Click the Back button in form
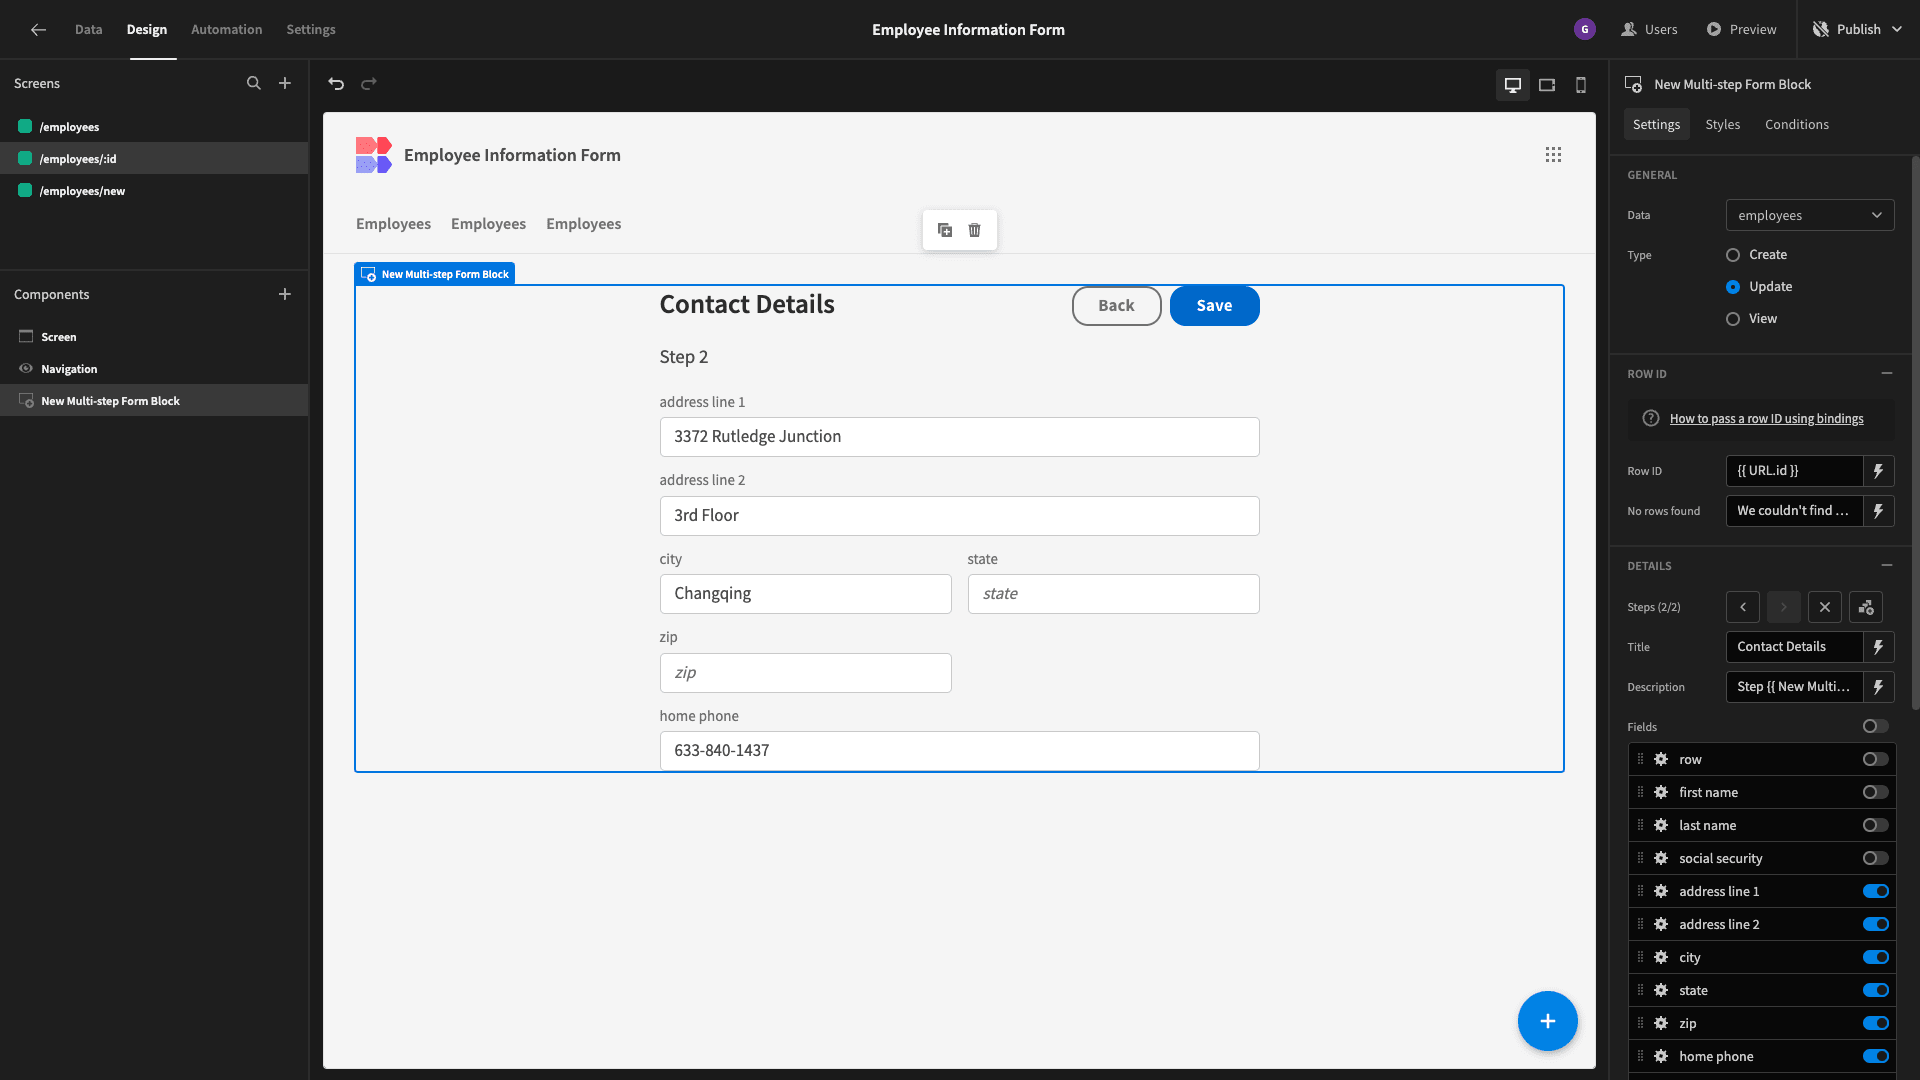Image resolution: width=1920 pixels, height=1080 pixels. [1117, 306]
